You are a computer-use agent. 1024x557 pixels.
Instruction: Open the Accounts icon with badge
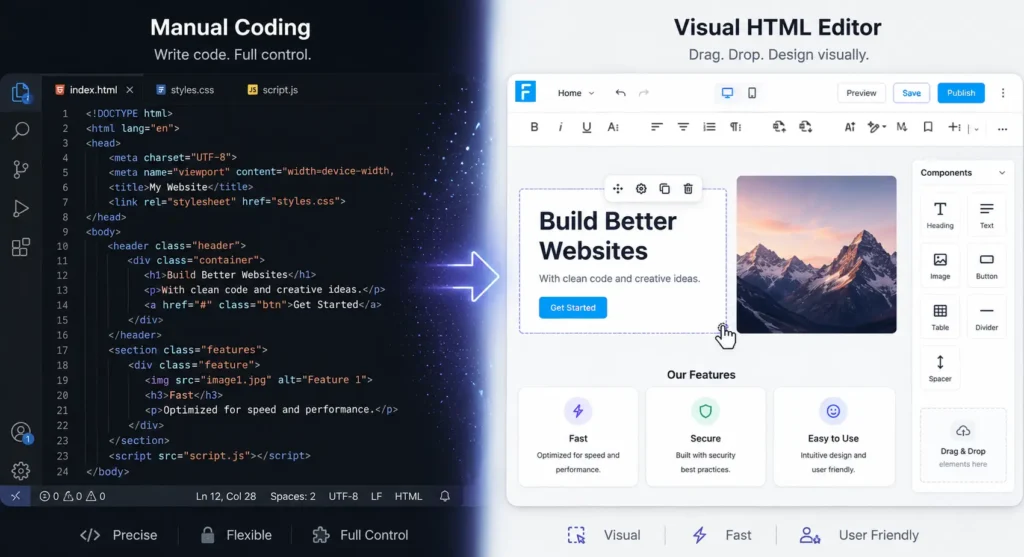click(x=21, y=432)
